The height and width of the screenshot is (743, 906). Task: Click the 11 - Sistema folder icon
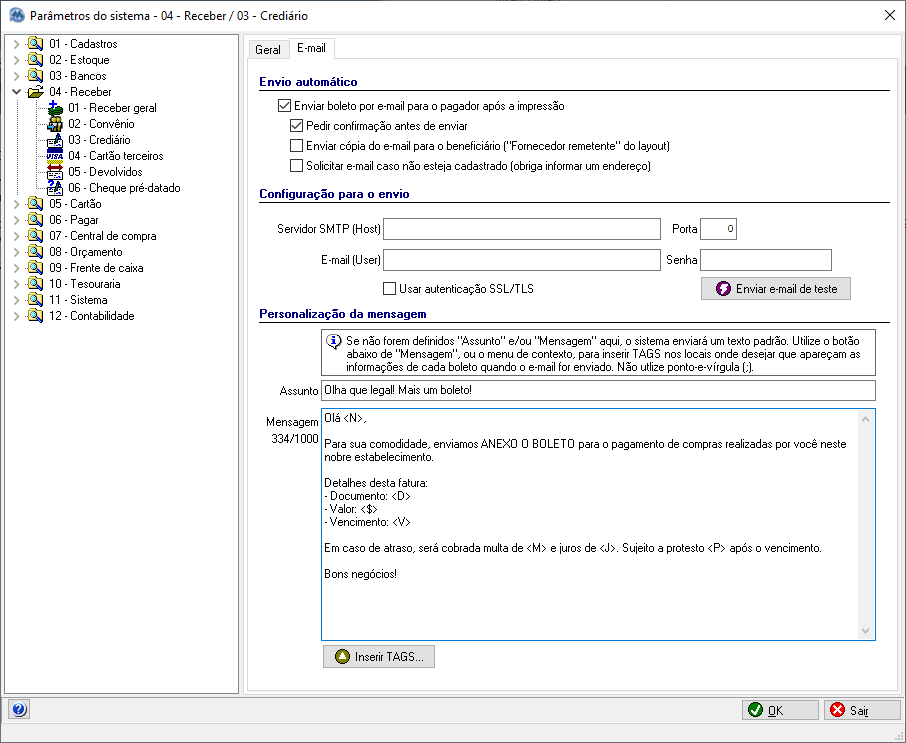pyautogui.click(x=35, y=300)
